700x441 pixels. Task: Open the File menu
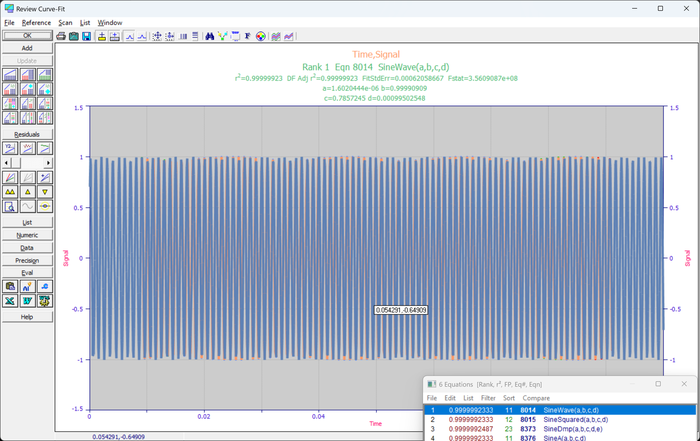click(9, 23)
